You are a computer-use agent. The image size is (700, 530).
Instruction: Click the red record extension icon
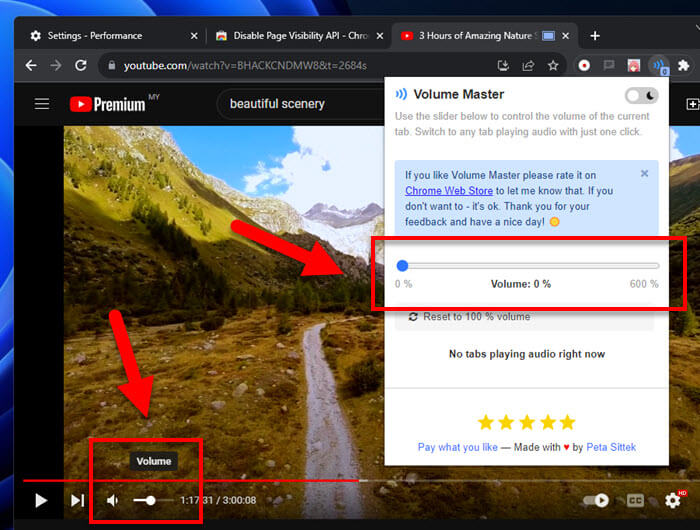pos(584,66)
